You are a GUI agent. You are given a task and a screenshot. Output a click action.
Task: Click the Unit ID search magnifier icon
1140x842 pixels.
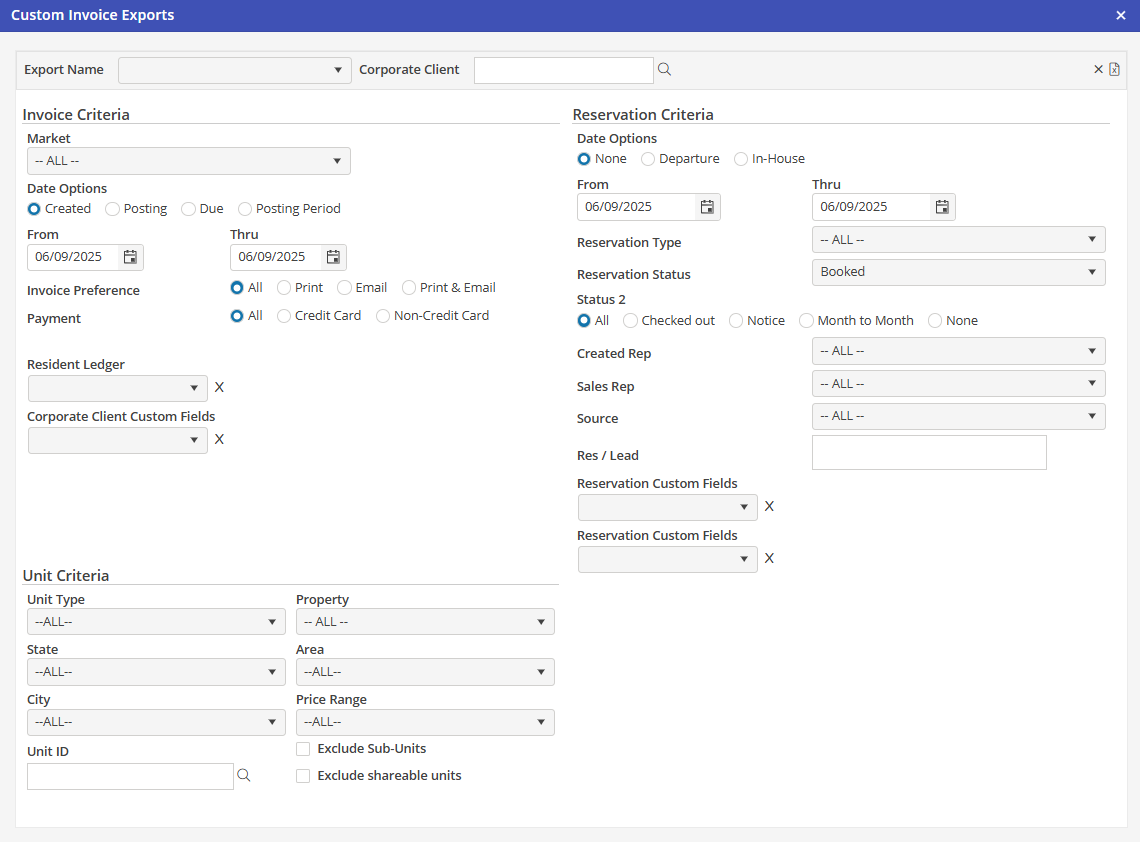(243, 775)
